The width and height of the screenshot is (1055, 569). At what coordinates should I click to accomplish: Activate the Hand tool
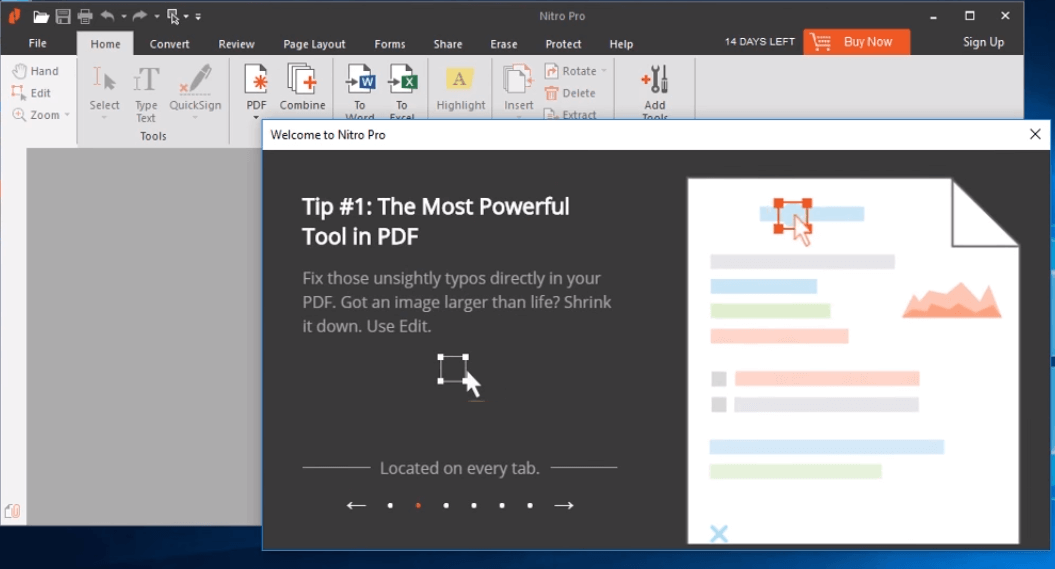36,71
